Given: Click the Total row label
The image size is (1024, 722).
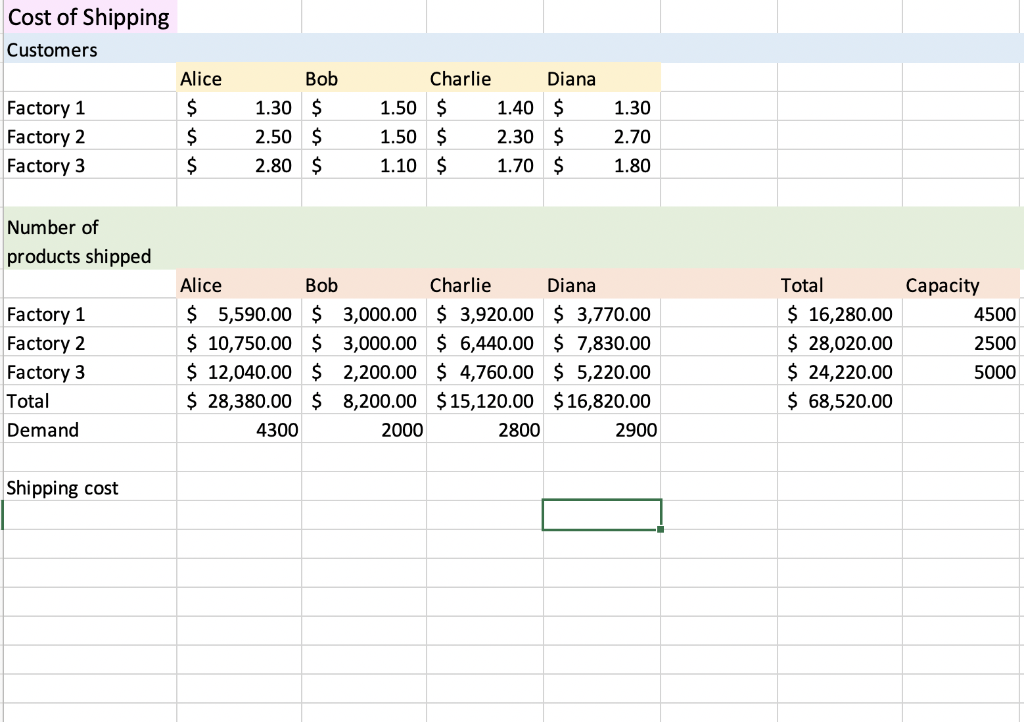Looking at the screenshot, I should point(89,400).
